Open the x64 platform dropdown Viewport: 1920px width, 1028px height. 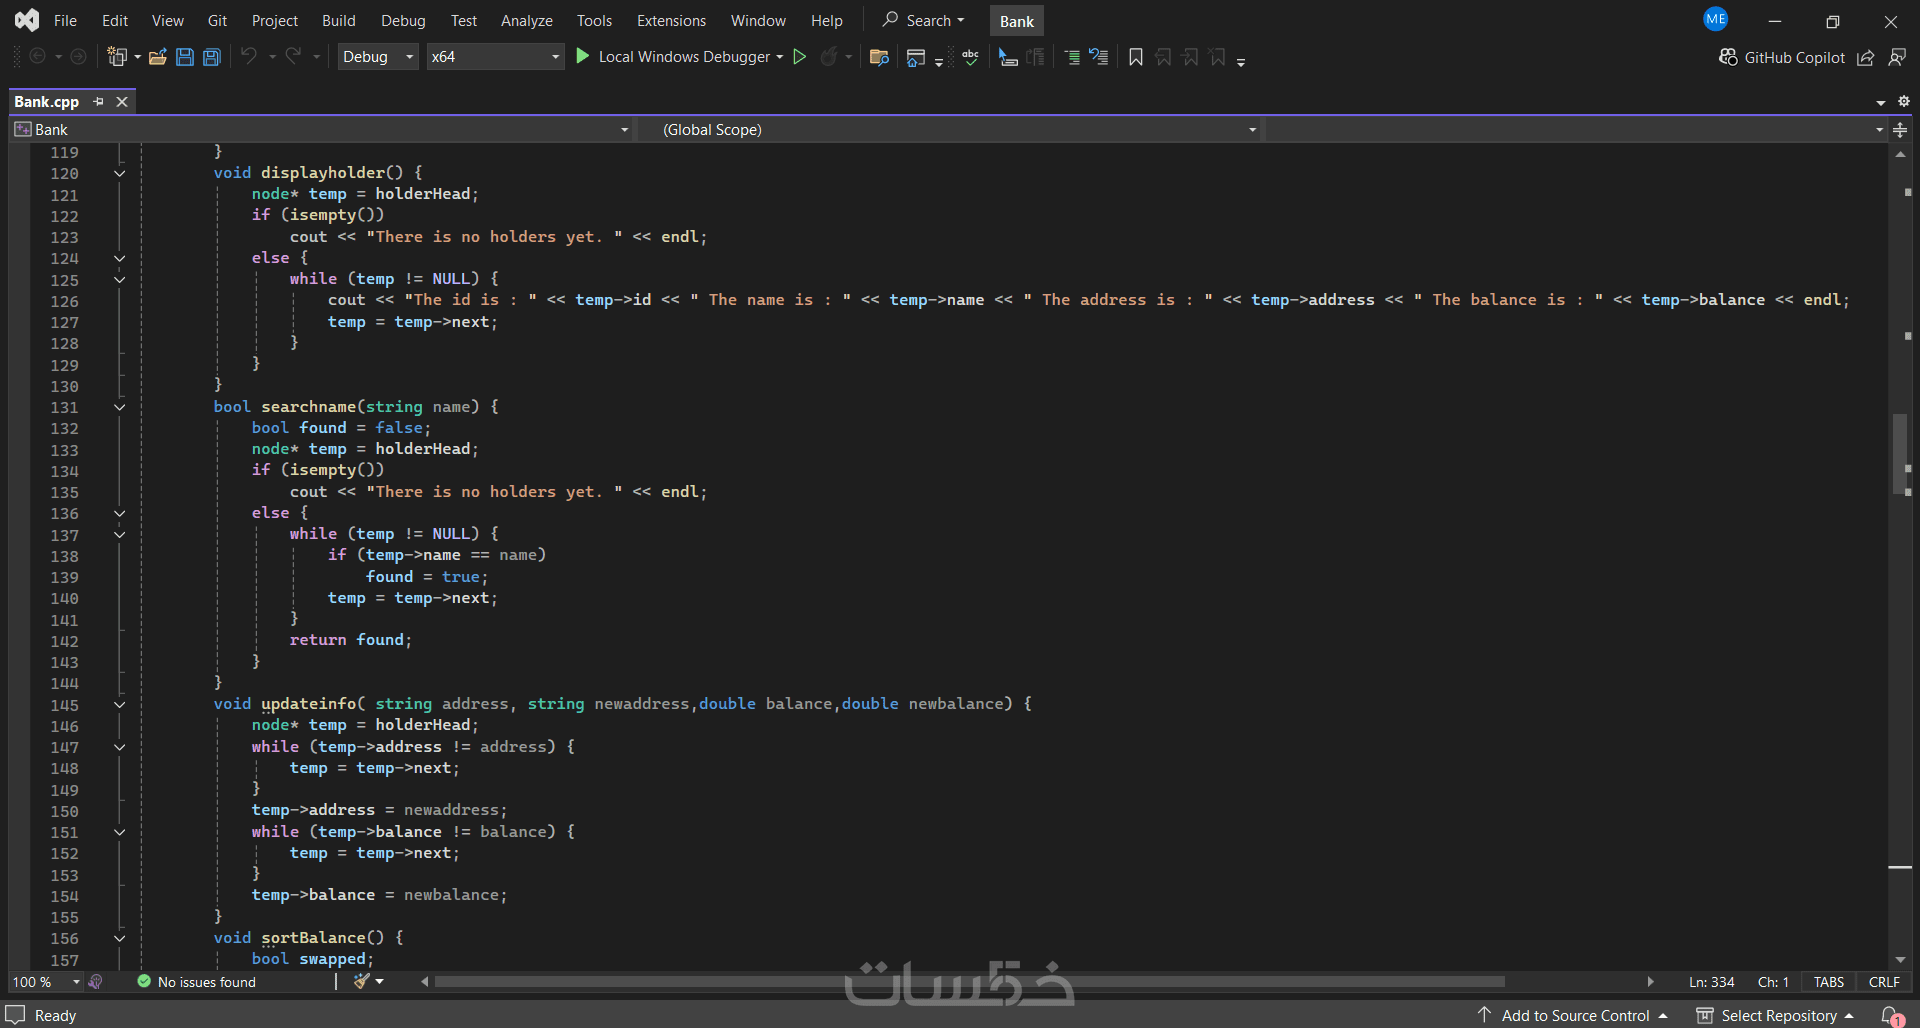click(x=495, y=57)
